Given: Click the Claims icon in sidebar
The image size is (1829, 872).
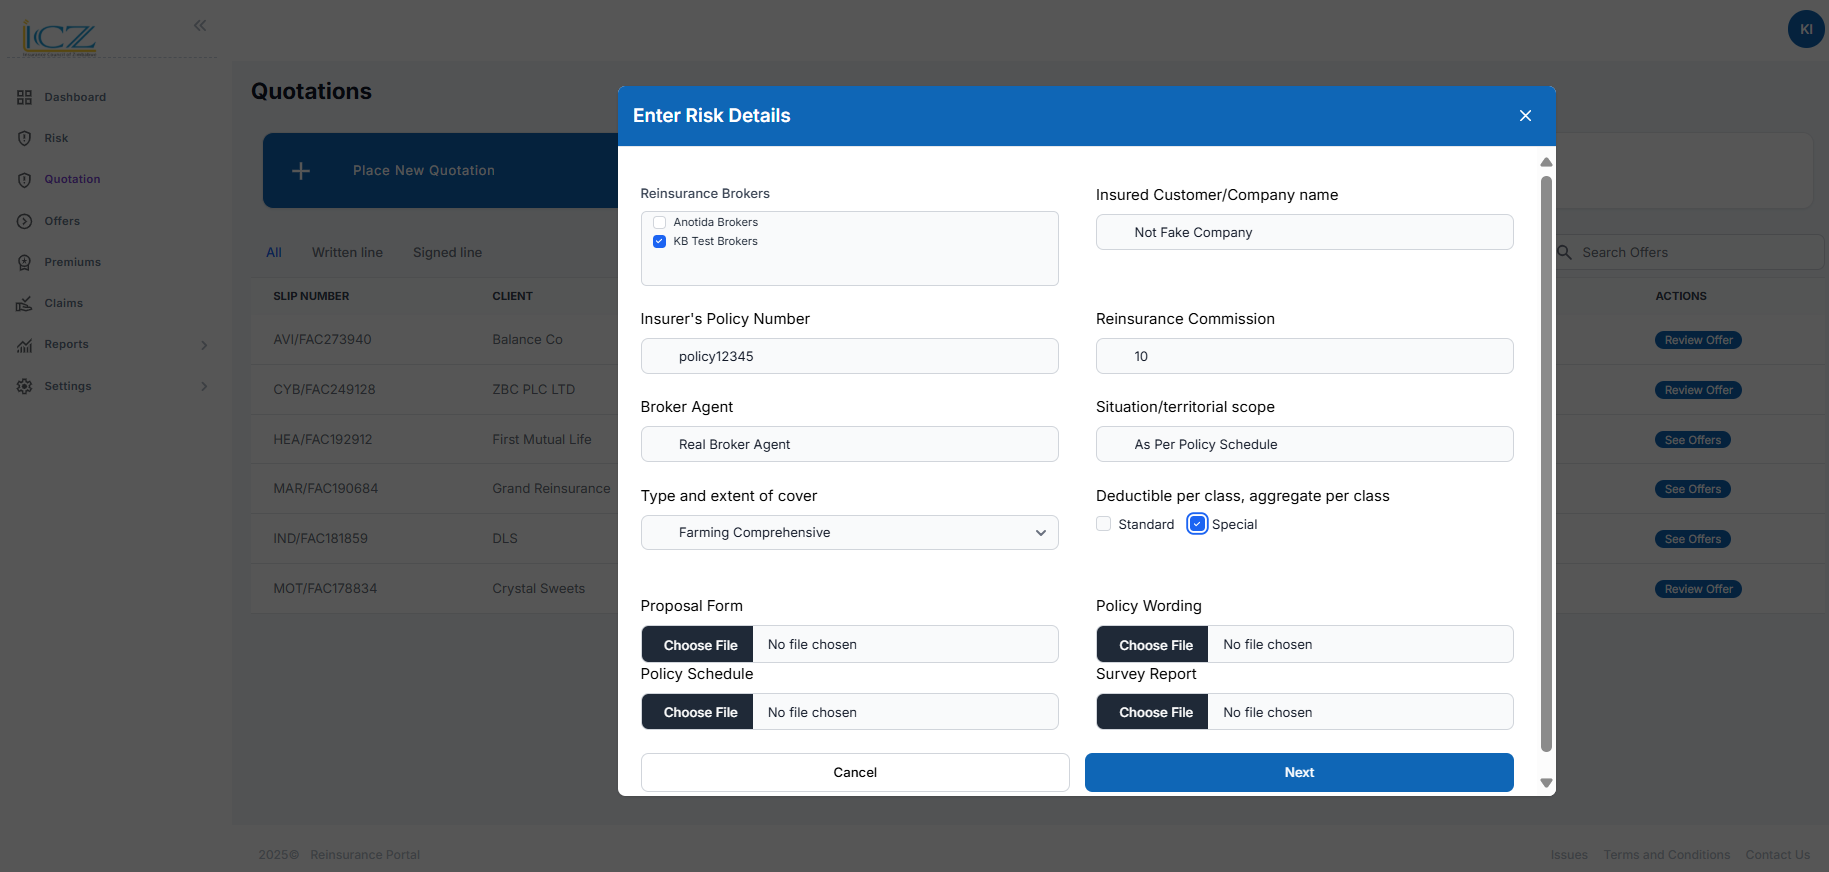Looking at the screenshot, I should click(x=24, y=303).
